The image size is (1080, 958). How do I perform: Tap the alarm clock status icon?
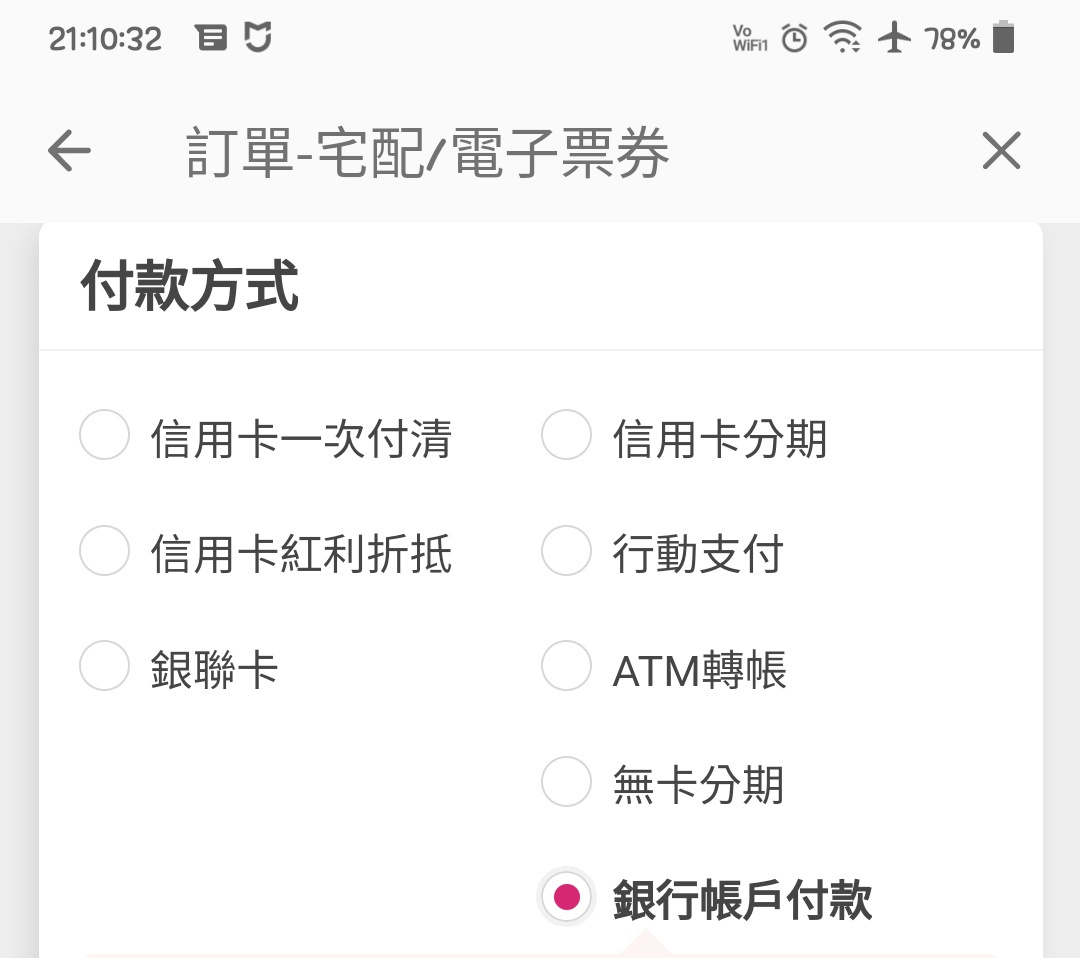(x=795, y=39)
